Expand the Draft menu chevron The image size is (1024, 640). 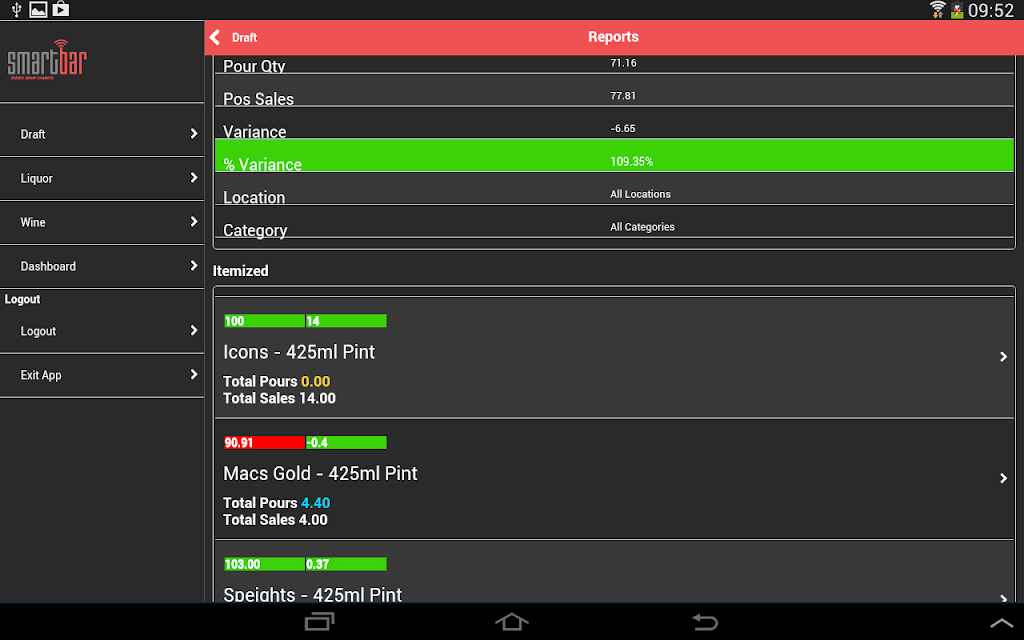coord(194,133)
